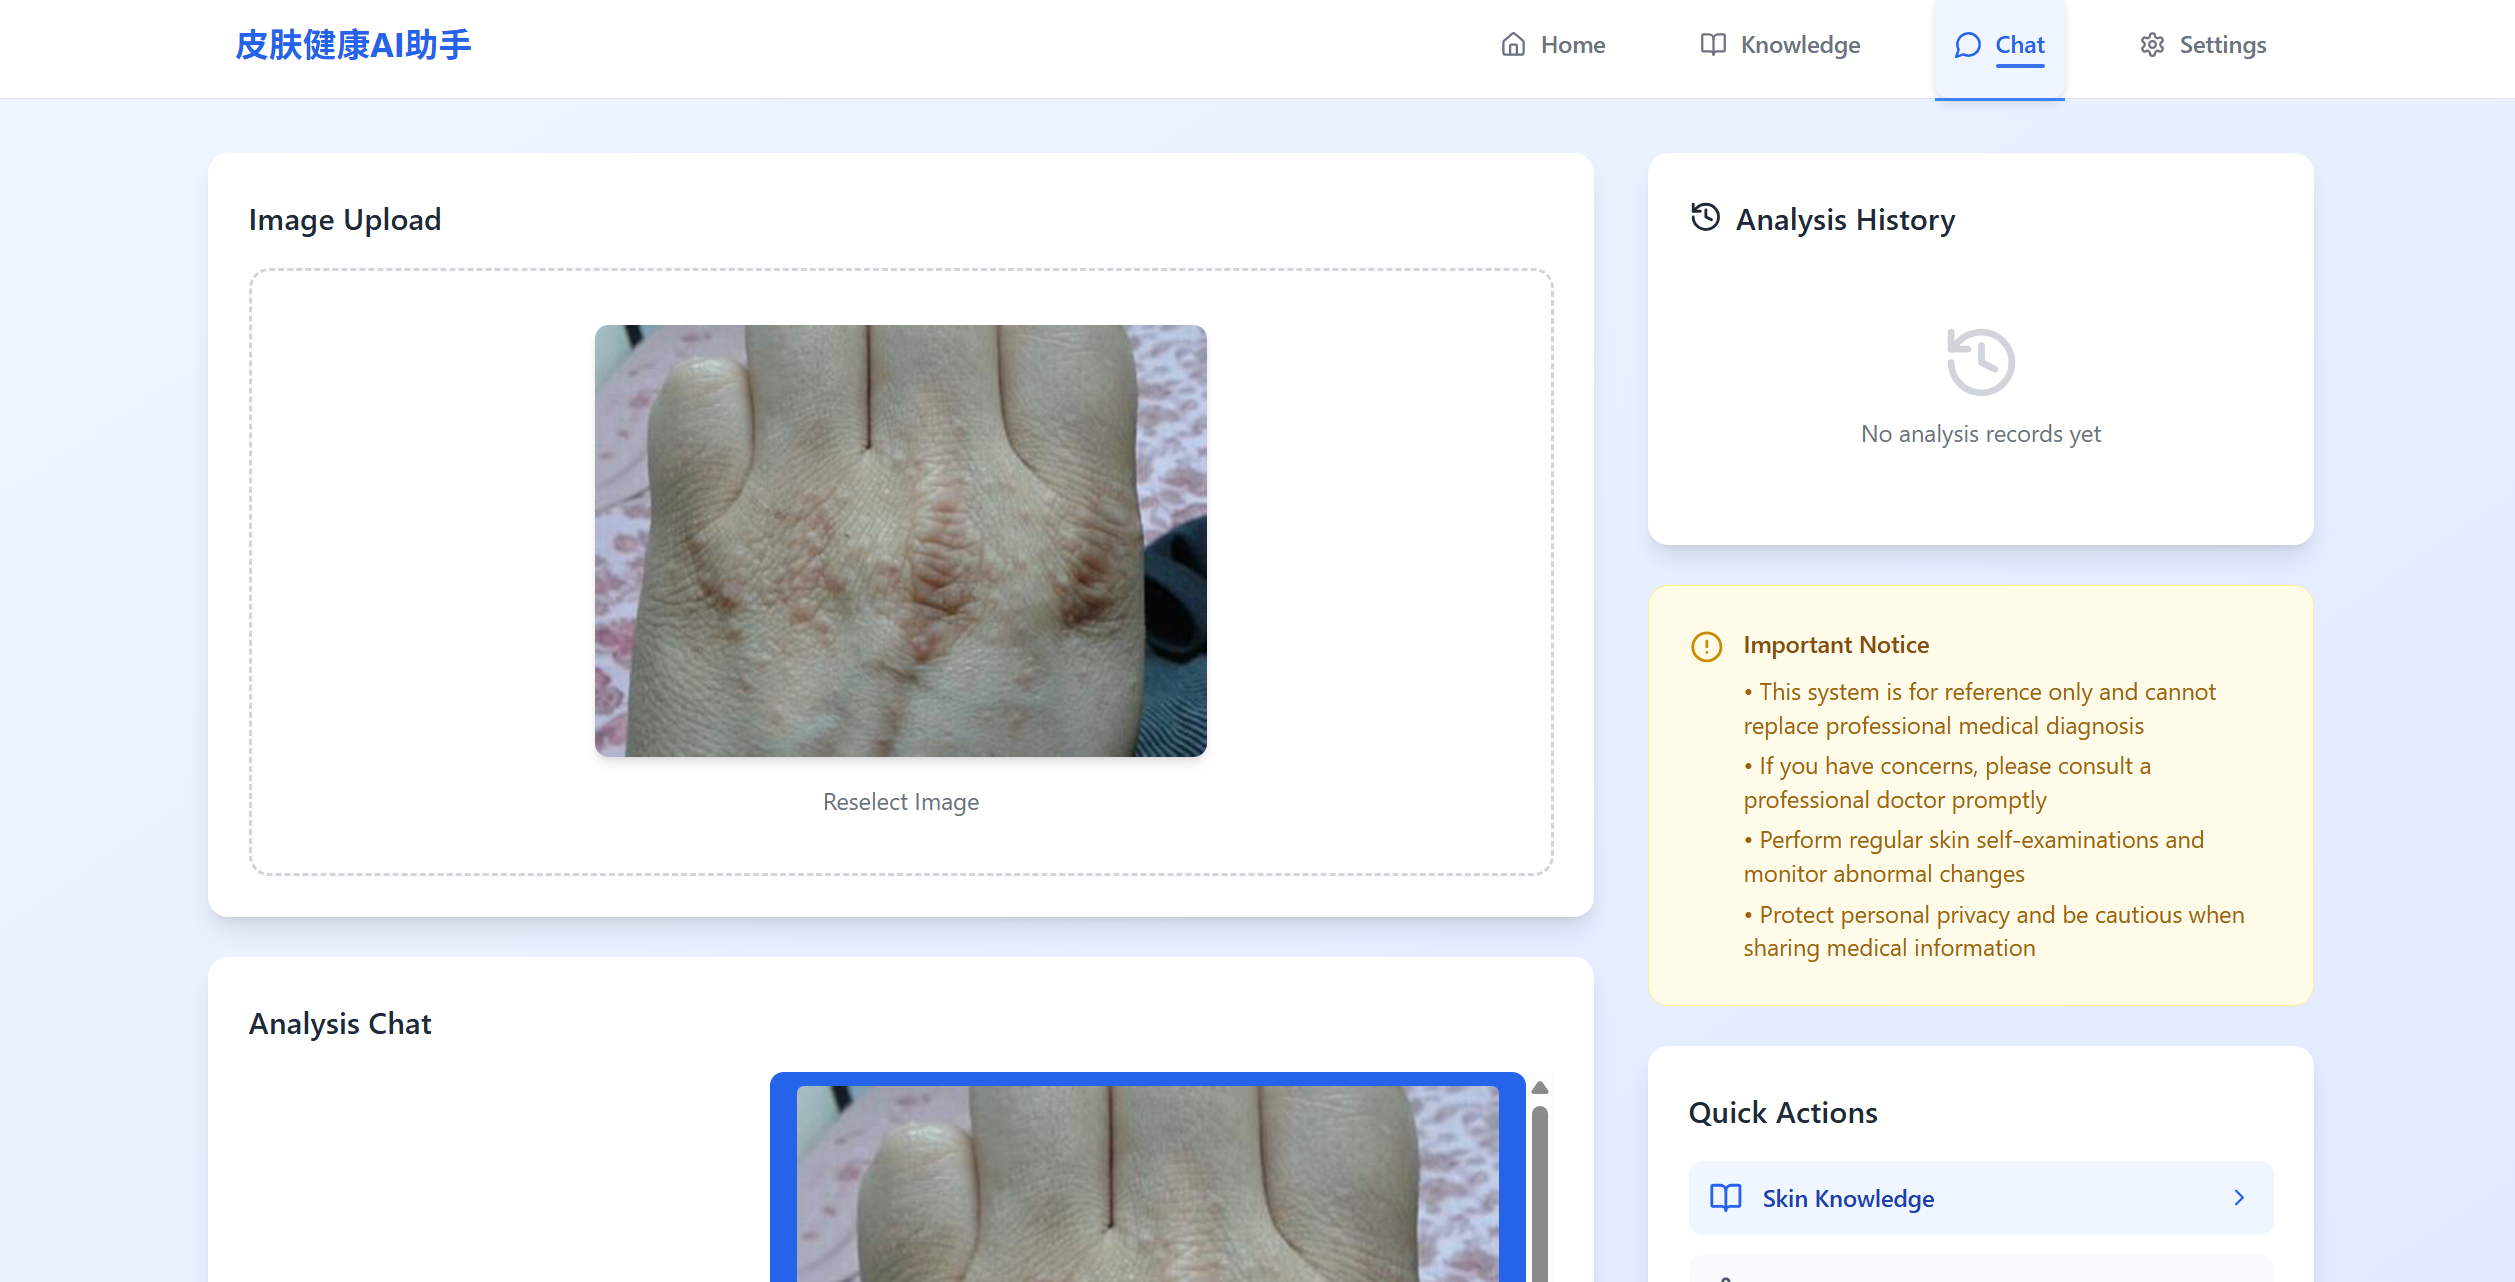2515x1282 pixels.
Task: Click the uploaded hand photo preview
Action: click(x=900, y=540)
